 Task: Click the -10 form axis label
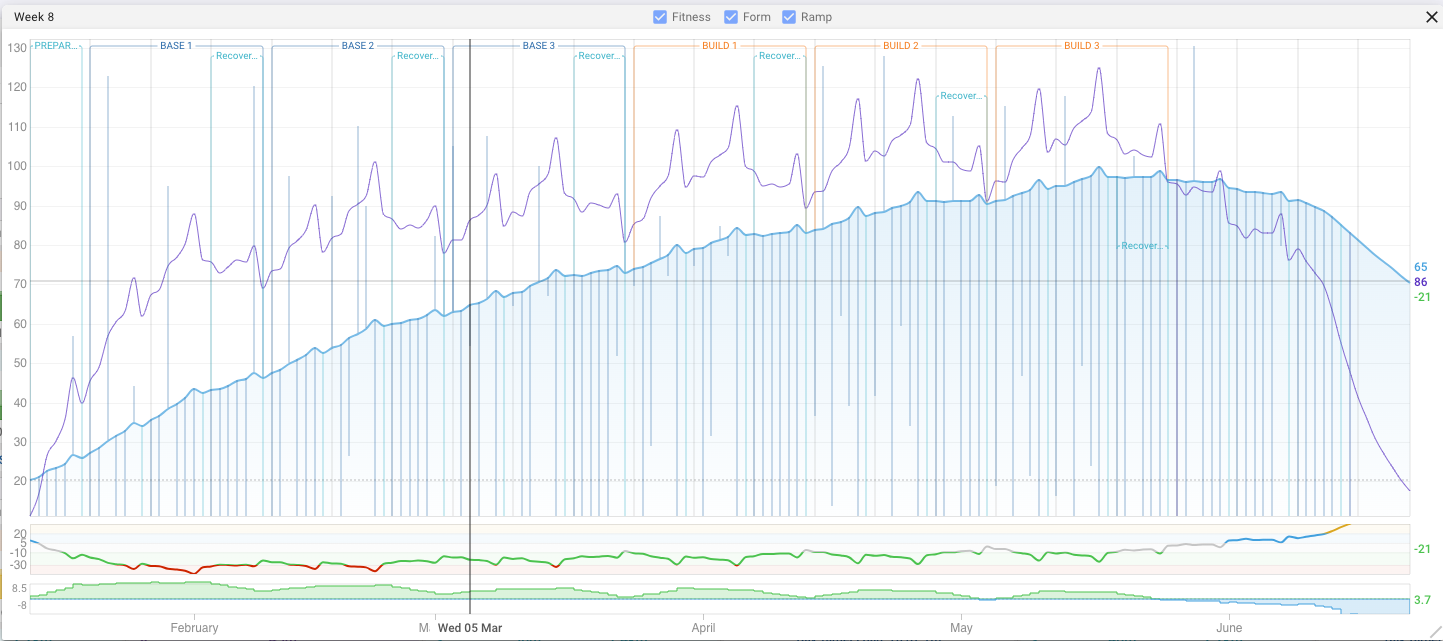click(18, 553)
